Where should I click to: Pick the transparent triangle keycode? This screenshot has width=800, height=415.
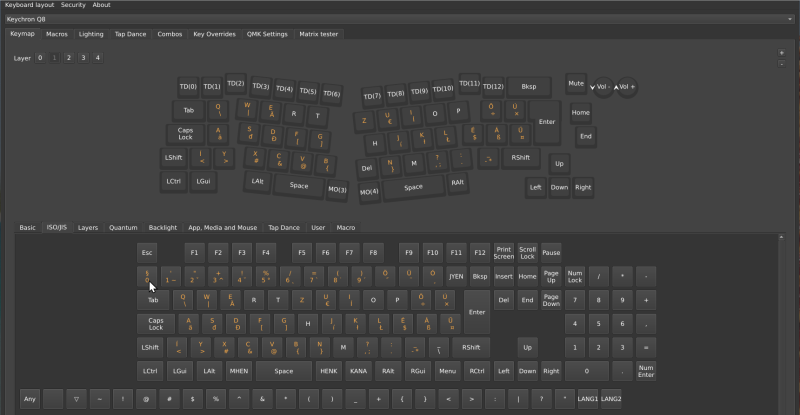tap(76, 399)
